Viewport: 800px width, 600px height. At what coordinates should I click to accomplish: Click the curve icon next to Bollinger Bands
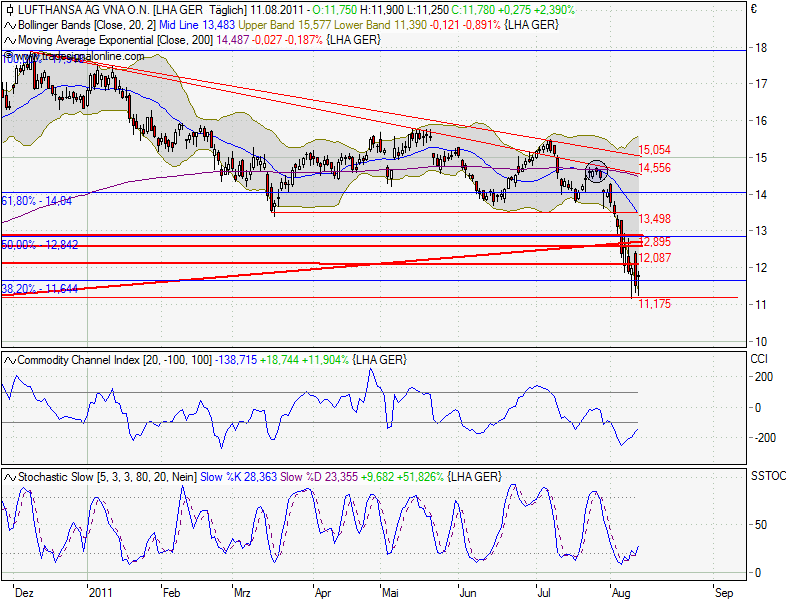(x=9, y=26)
